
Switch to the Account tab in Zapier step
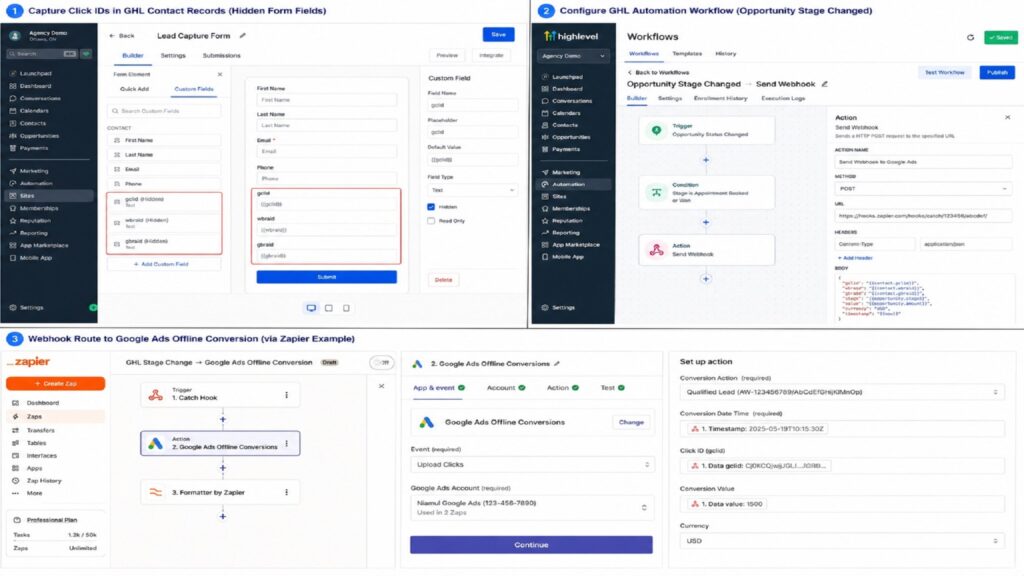pyautogui.click(x=505, y=387)
